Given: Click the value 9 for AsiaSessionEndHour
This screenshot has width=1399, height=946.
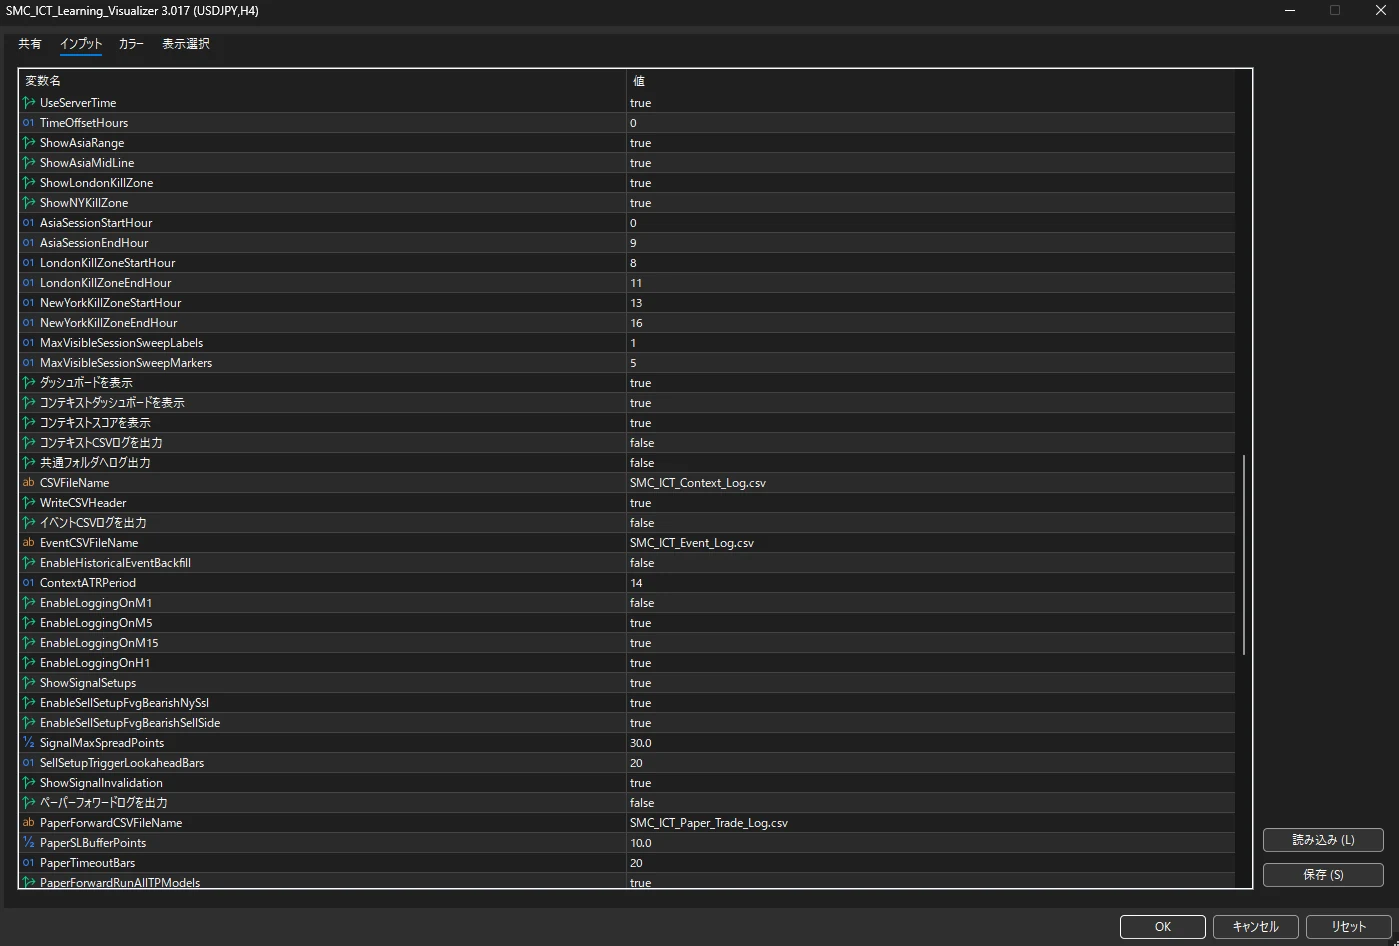Looking at the screenshot, I should pyautogui.click(x=633, y=243).
